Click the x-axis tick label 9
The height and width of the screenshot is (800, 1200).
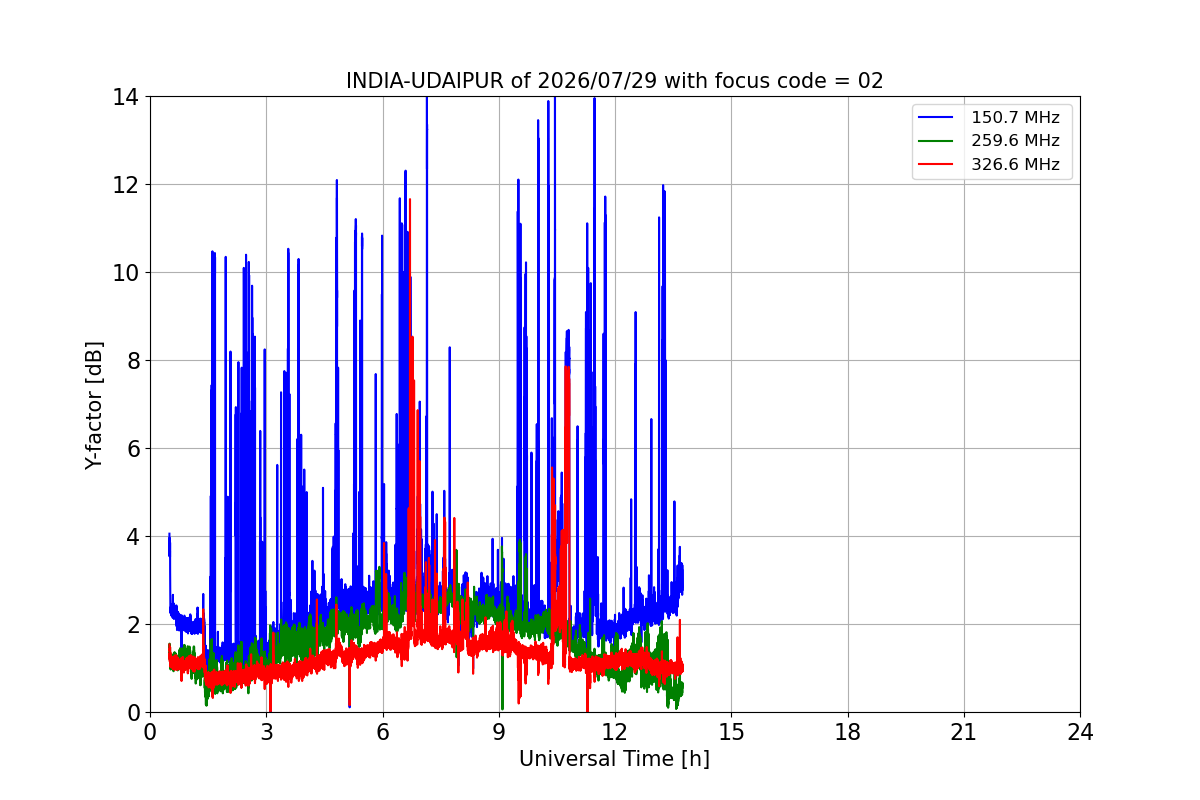(499, 732)
